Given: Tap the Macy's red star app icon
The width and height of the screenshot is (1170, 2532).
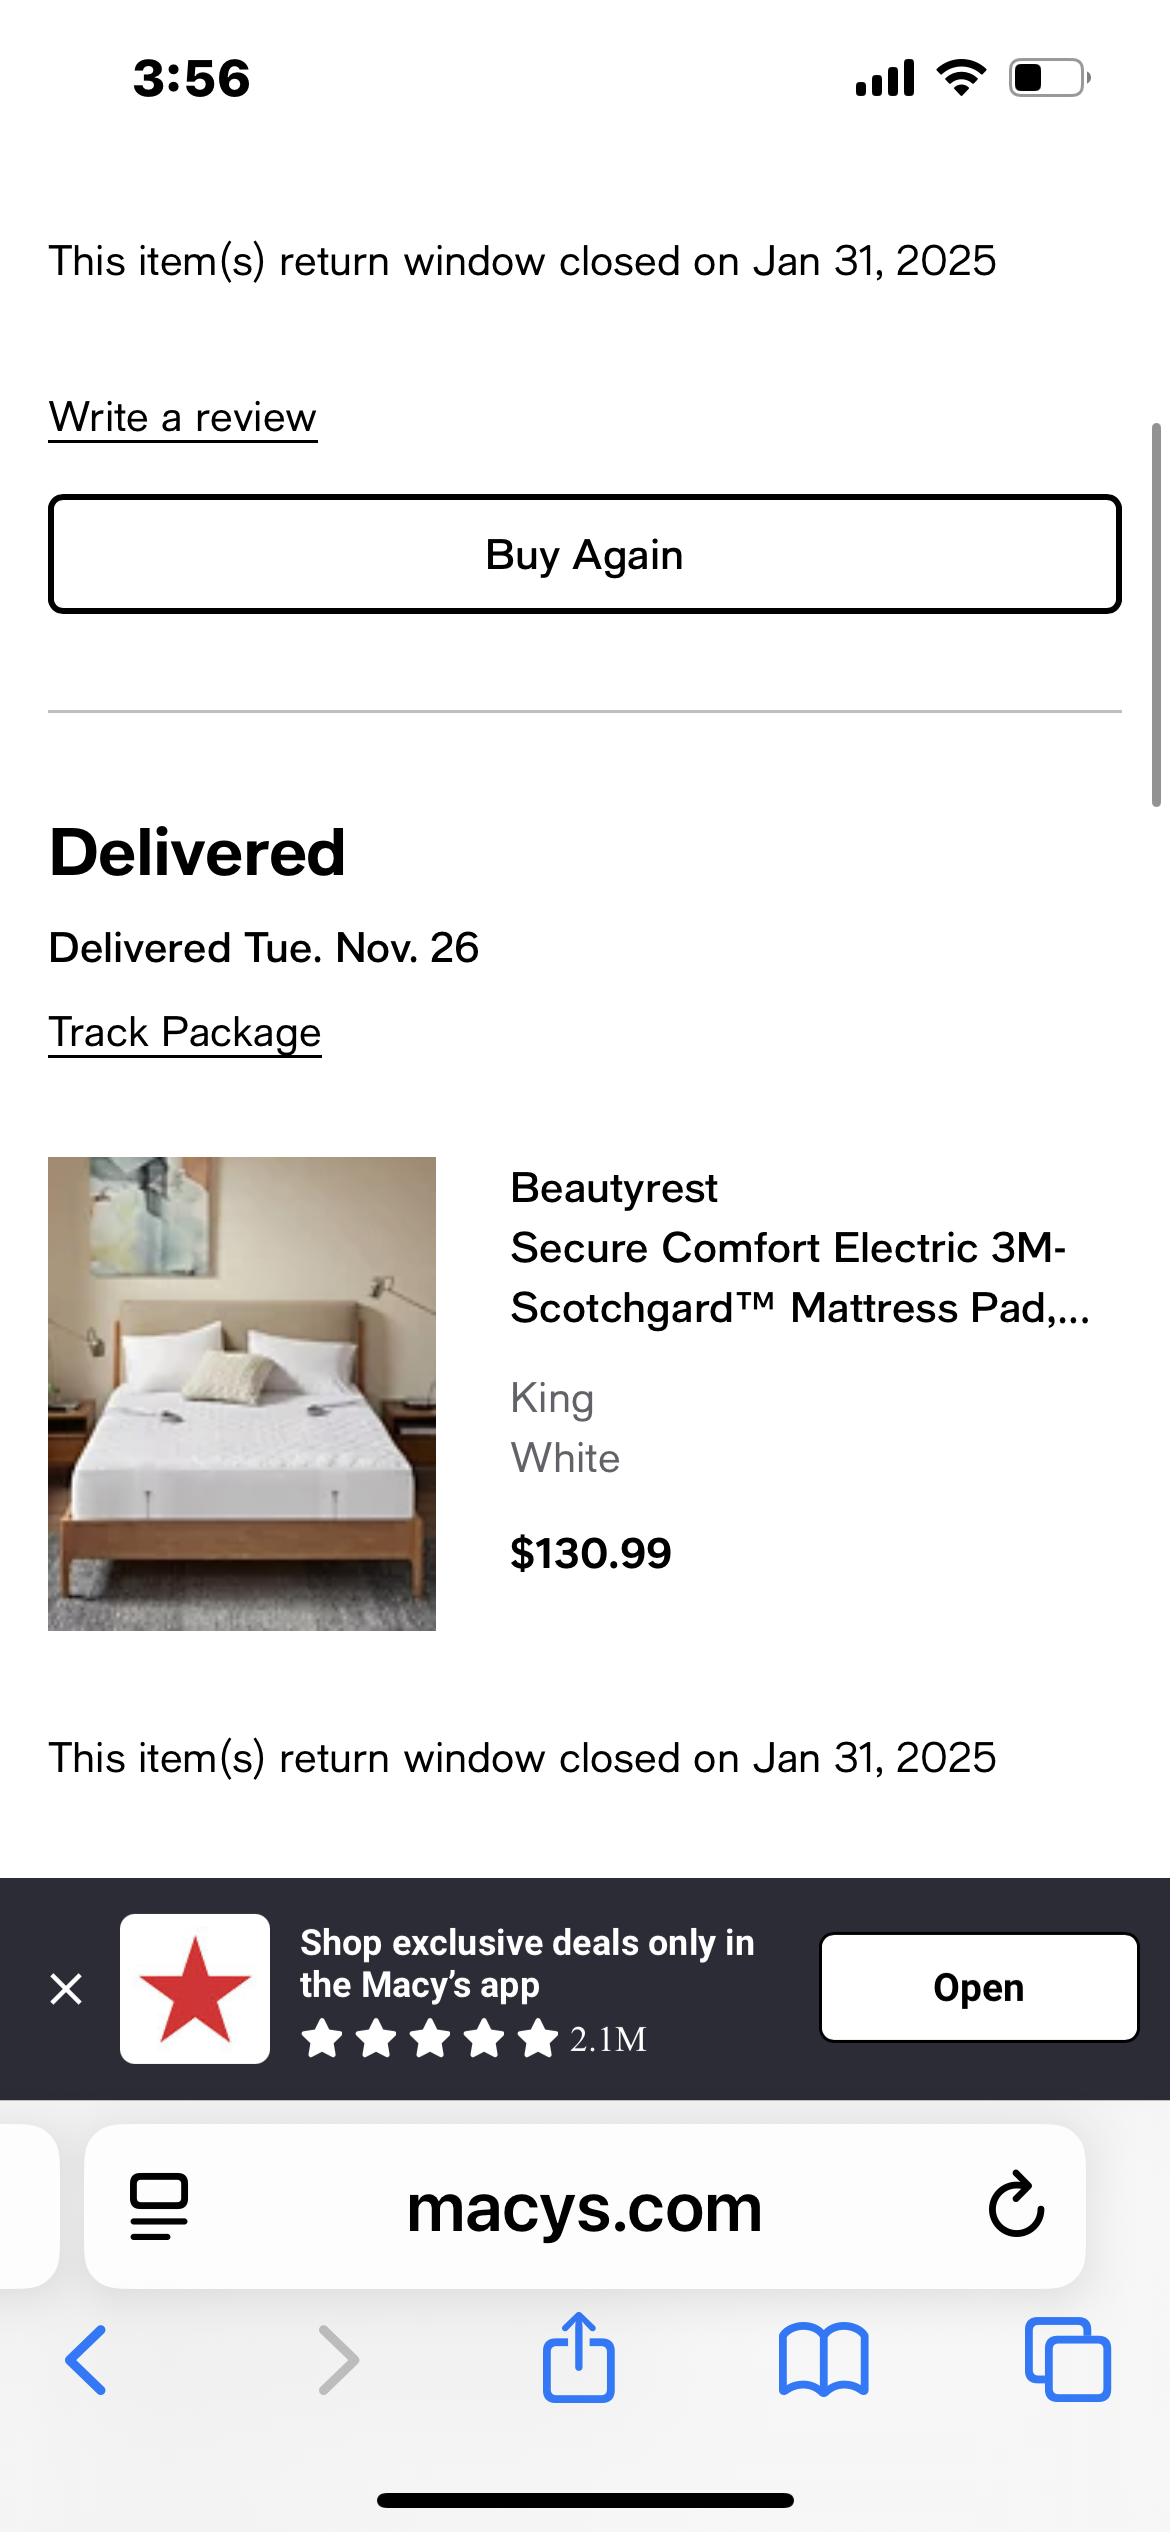Looking at the screenshot, I should pos(195,1988).
